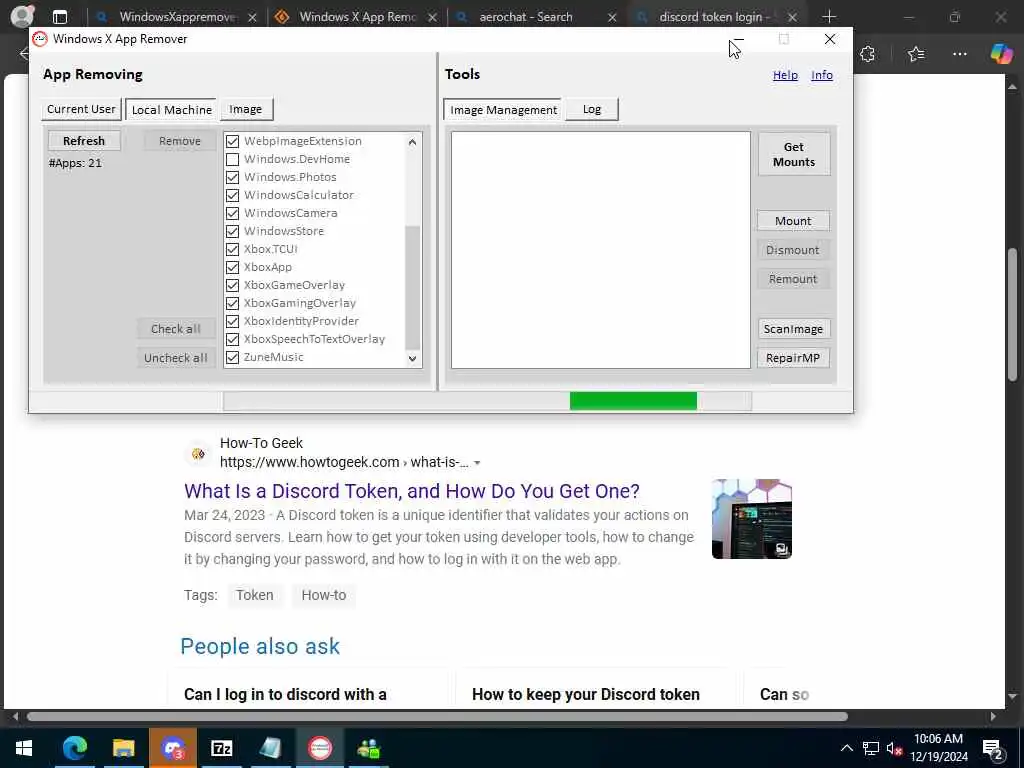1024x768 pixels.
Task: Click the muted volume tray icon
Action: point(894,748)
